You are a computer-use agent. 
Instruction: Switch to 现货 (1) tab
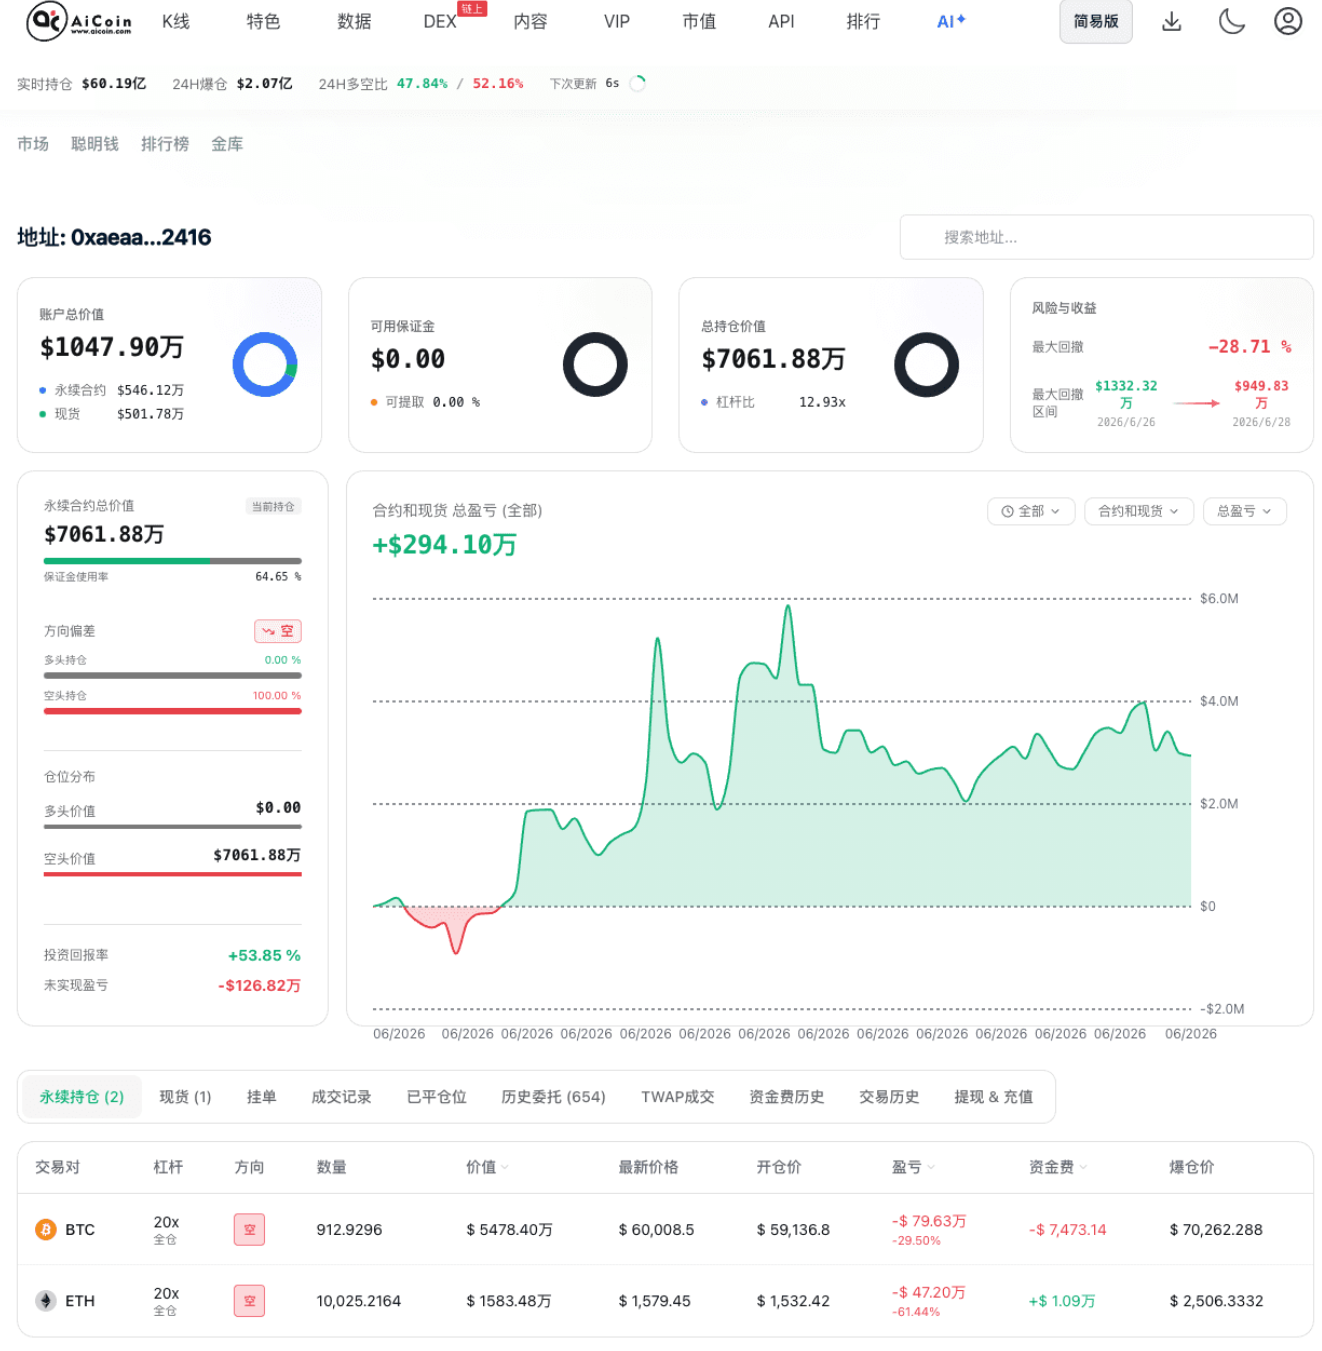click(185, 1097)
